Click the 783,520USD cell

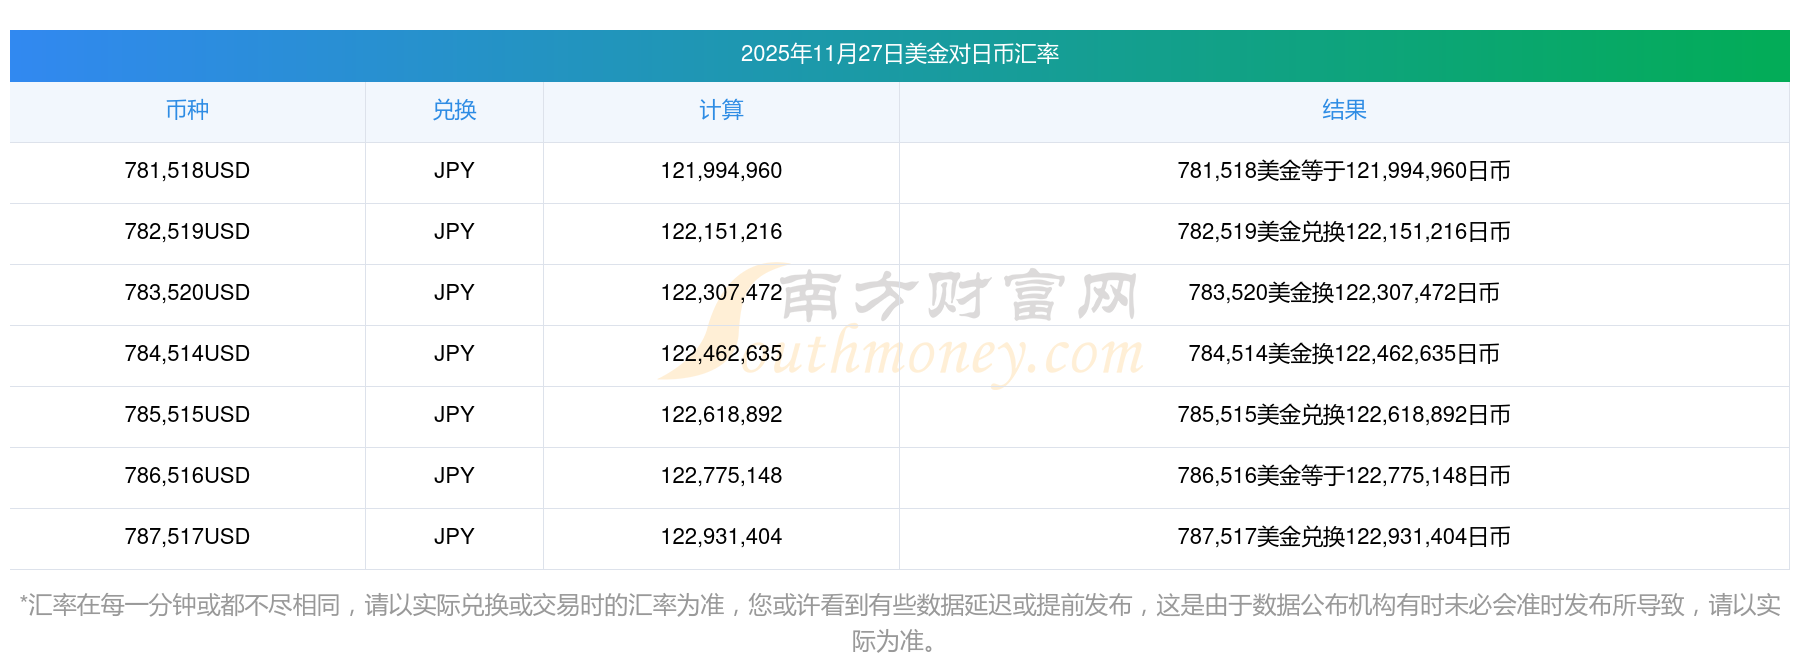(187, 293)
